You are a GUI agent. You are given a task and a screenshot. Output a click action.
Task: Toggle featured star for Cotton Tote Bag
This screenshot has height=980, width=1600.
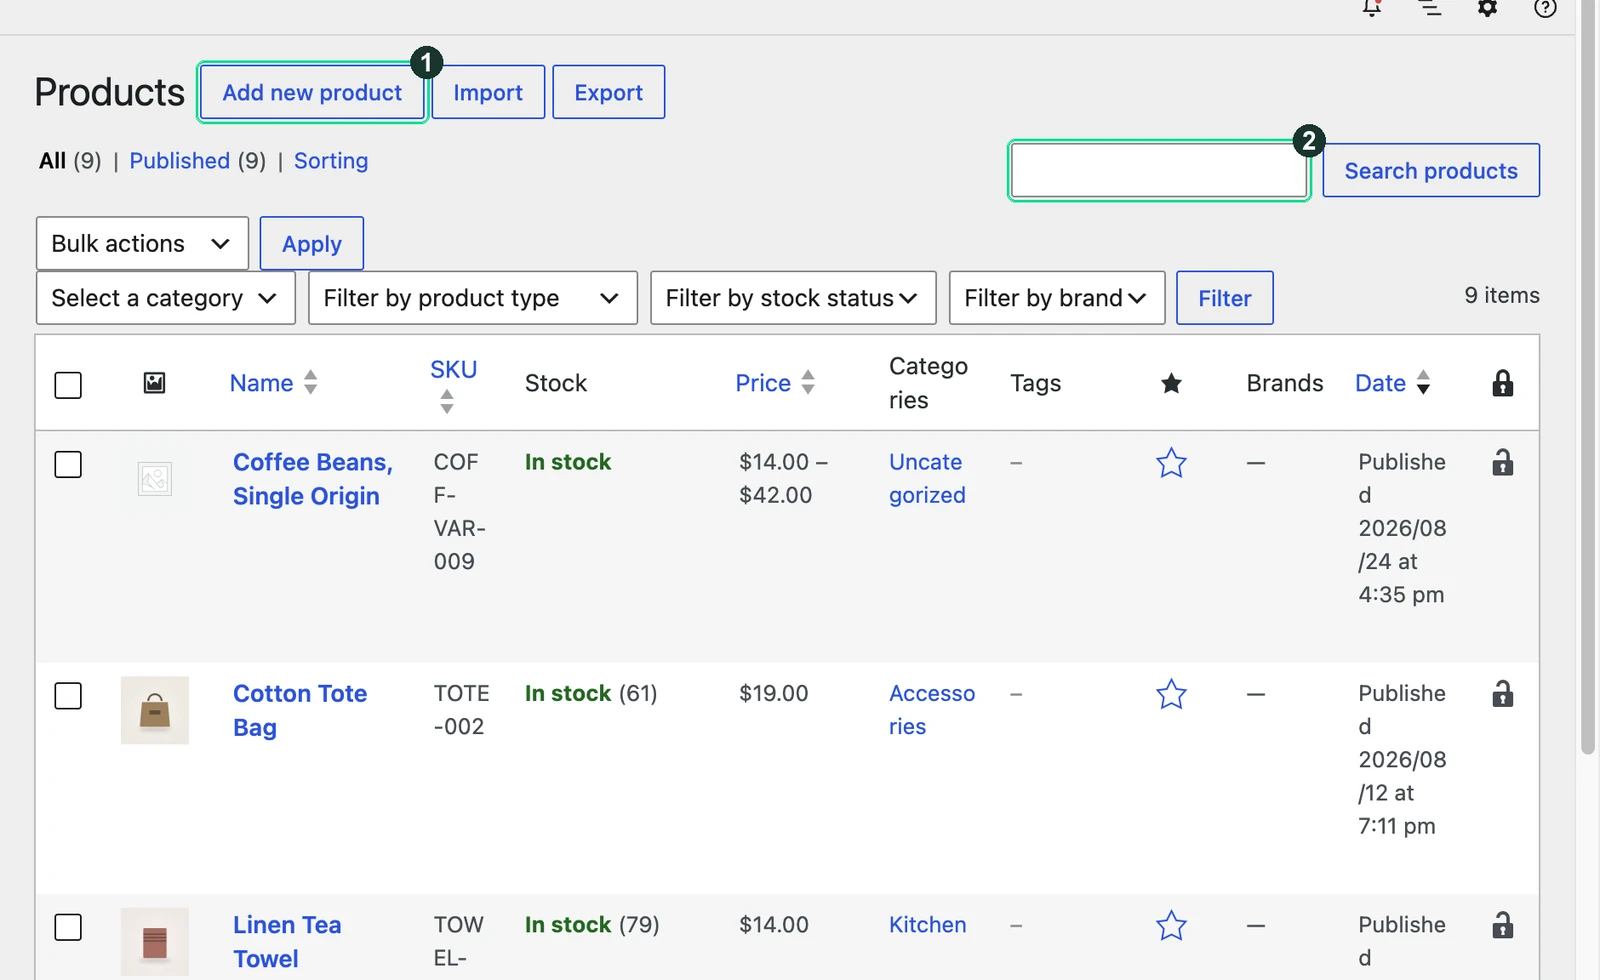[x=1171, y=694]
